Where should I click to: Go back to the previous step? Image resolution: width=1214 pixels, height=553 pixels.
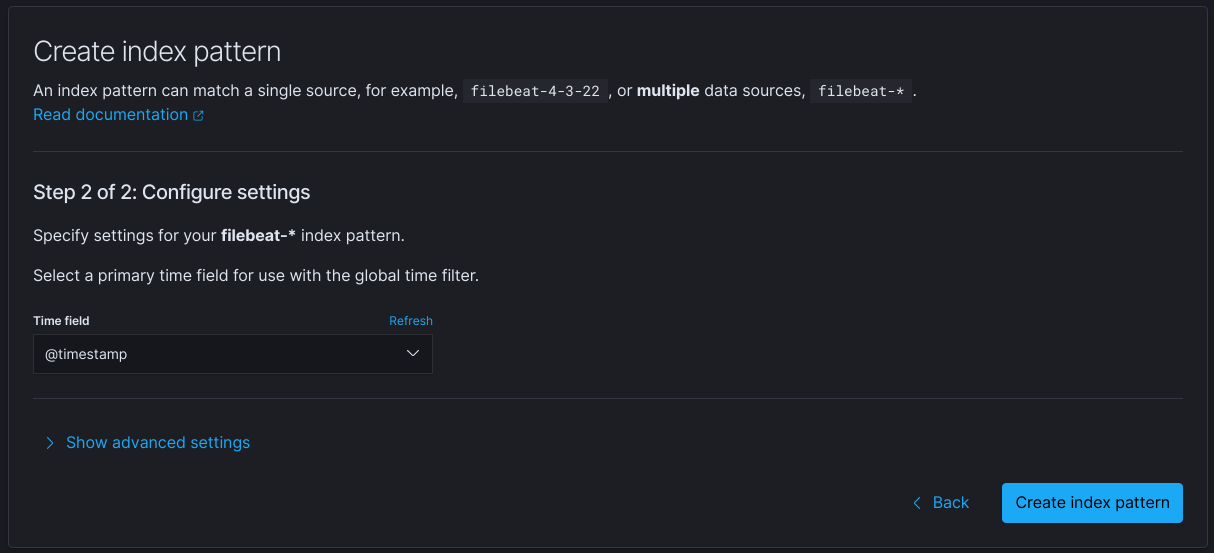950,503
